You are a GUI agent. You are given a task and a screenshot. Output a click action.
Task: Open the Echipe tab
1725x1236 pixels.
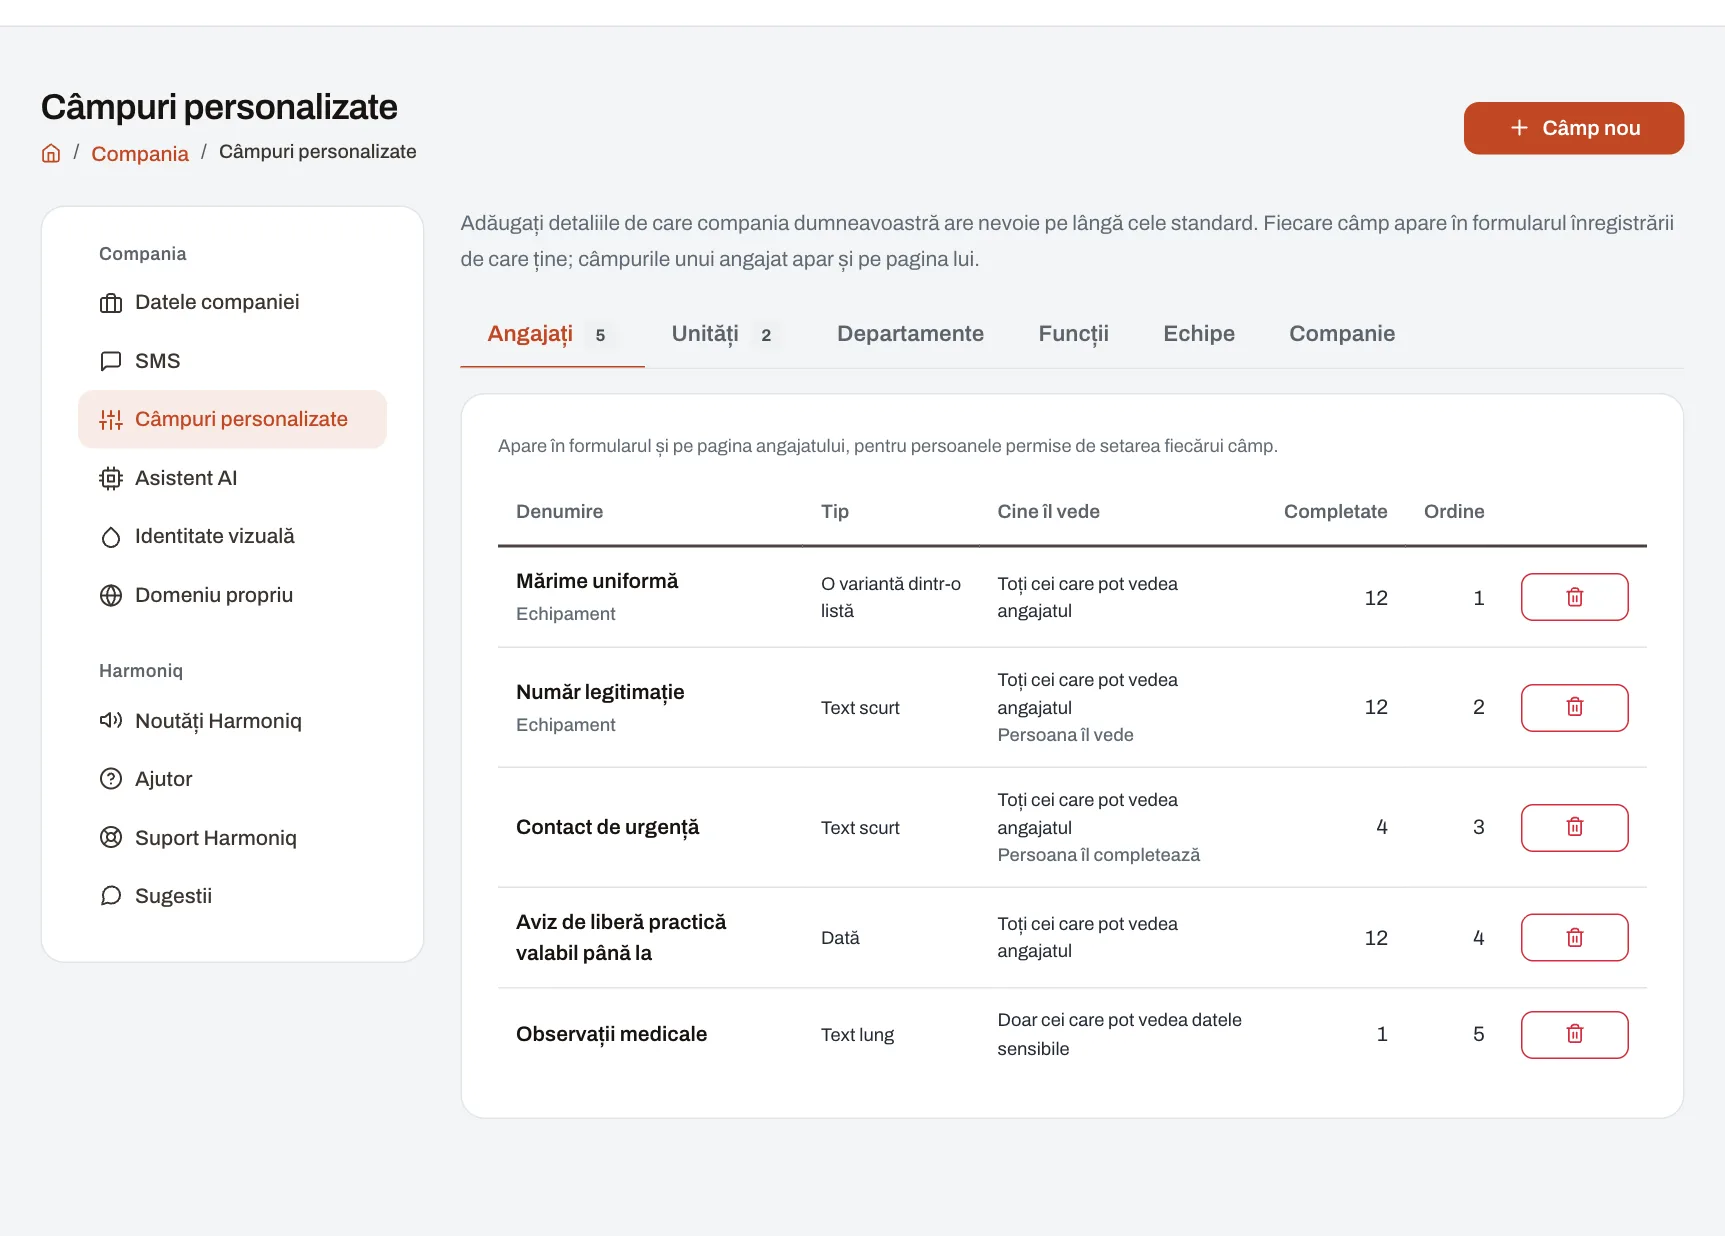pos(1198,334)
